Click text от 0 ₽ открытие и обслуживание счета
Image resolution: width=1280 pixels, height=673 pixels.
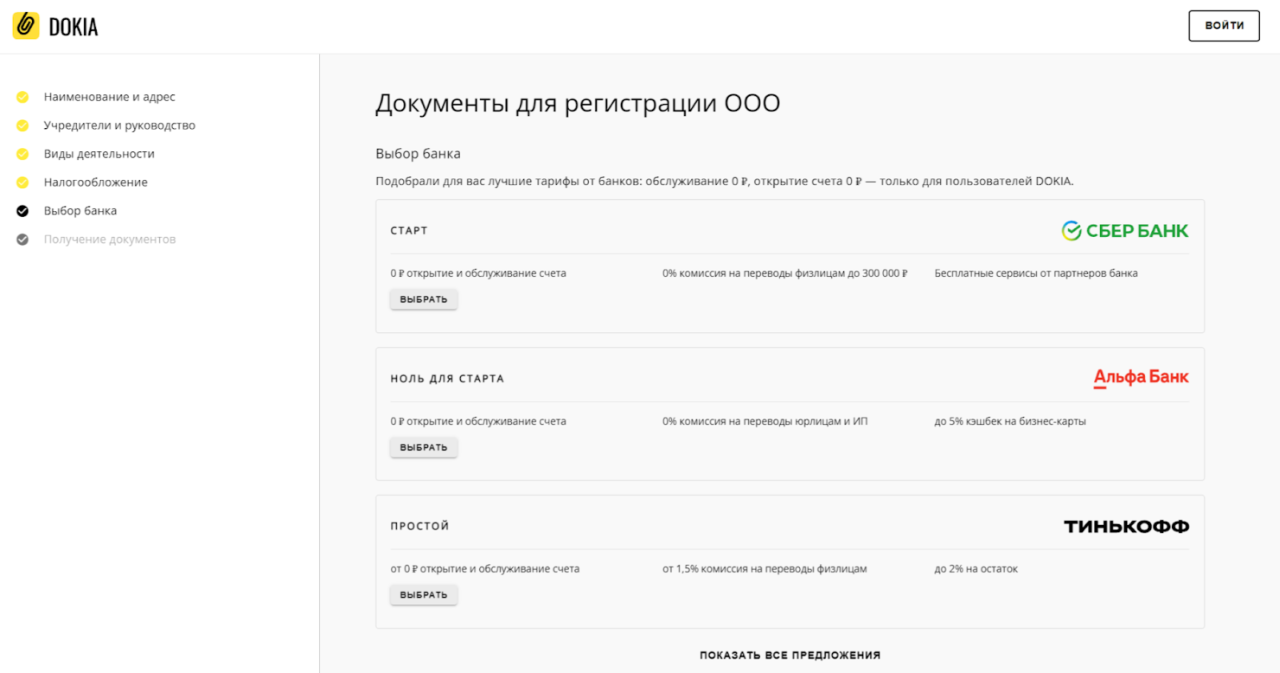click(485, 569)
